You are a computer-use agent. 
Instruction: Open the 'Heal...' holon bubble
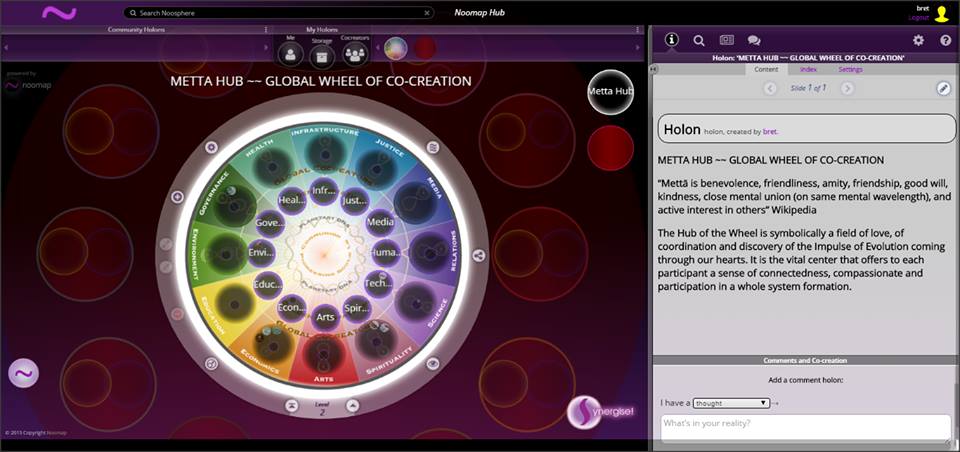tap(292, 200)
